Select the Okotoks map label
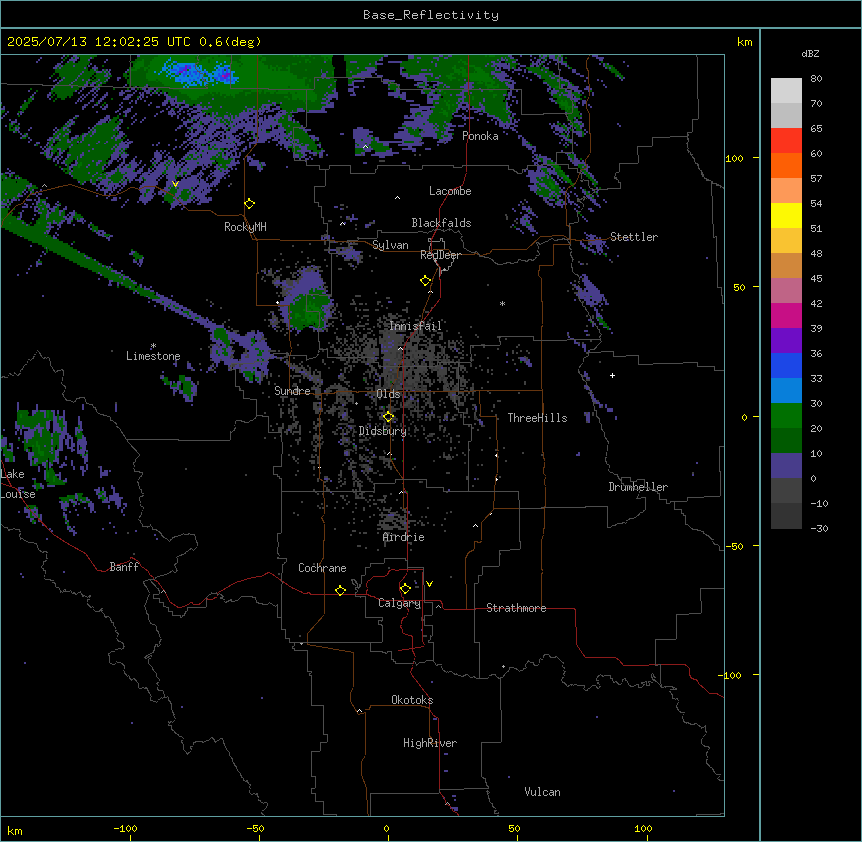Viewport: 862px width, 842px height. tap(412, 700)
